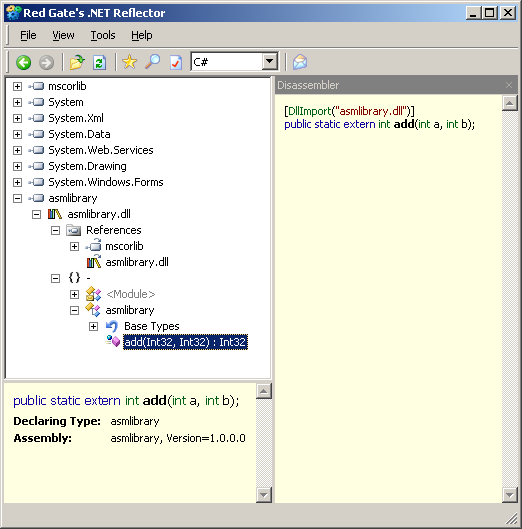Collapse the asmlibrary assembly node
This screenshot has height=529, width=522.
17,198
